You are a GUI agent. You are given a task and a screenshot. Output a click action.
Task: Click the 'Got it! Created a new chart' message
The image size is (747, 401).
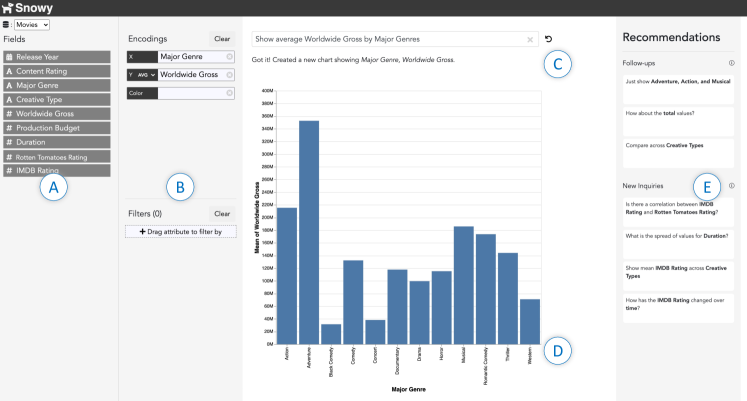[x=353, y=60]
